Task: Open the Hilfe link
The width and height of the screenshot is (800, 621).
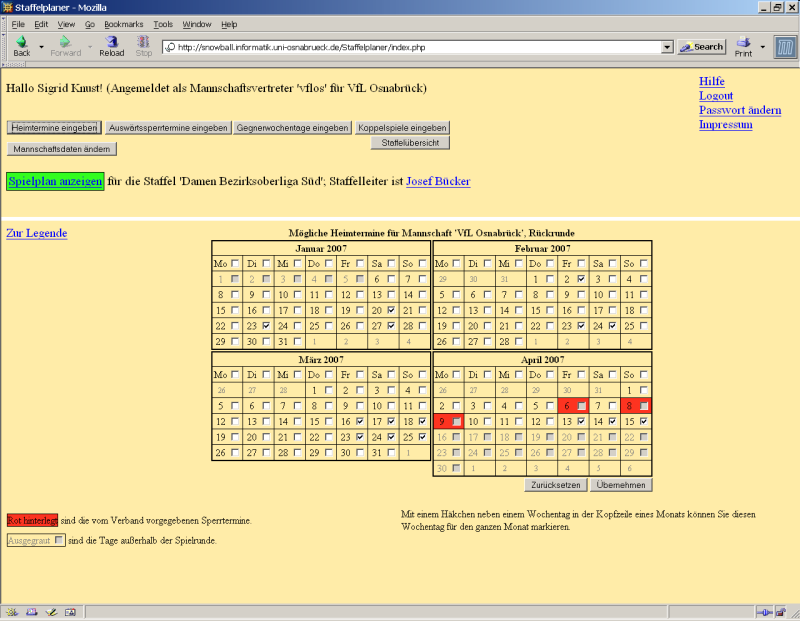Action: click(x=712, y=81)
